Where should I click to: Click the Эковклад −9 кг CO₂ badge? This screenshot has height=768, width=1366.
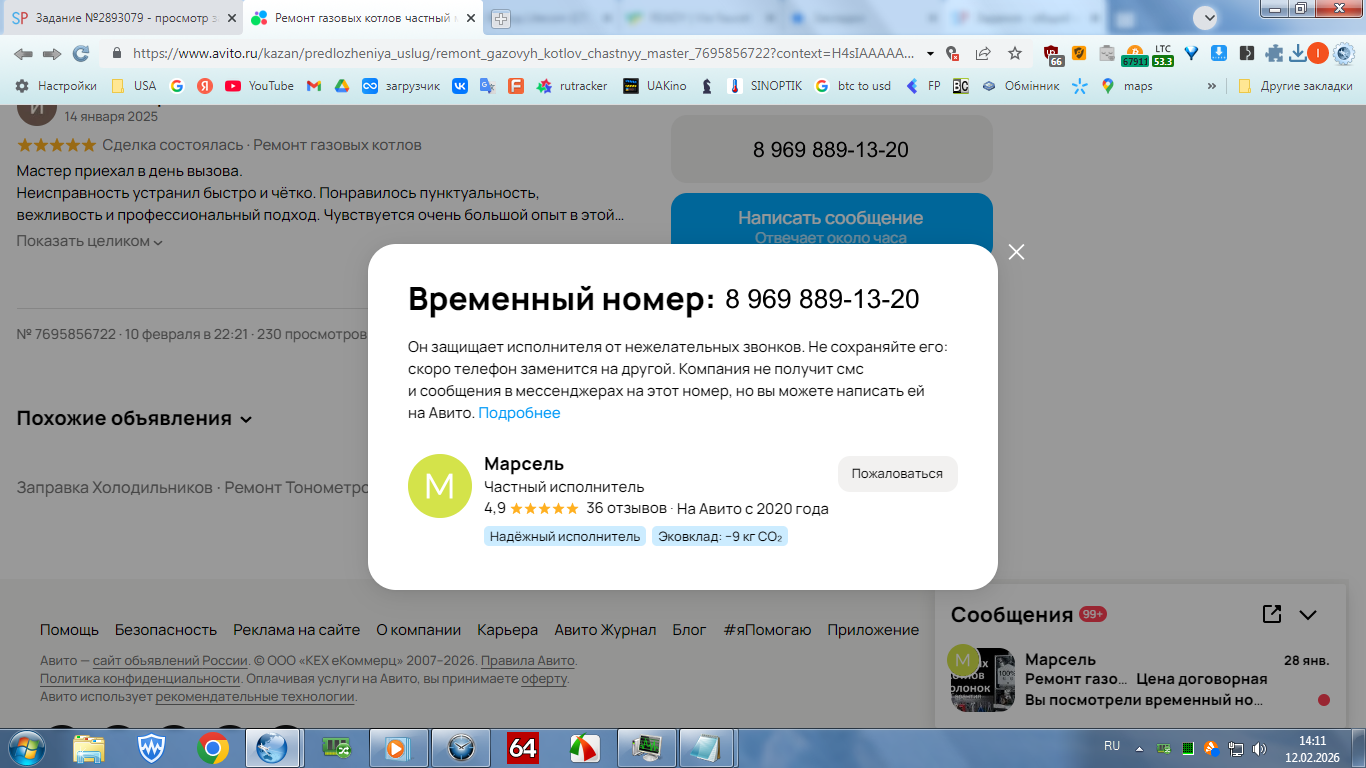720,537
